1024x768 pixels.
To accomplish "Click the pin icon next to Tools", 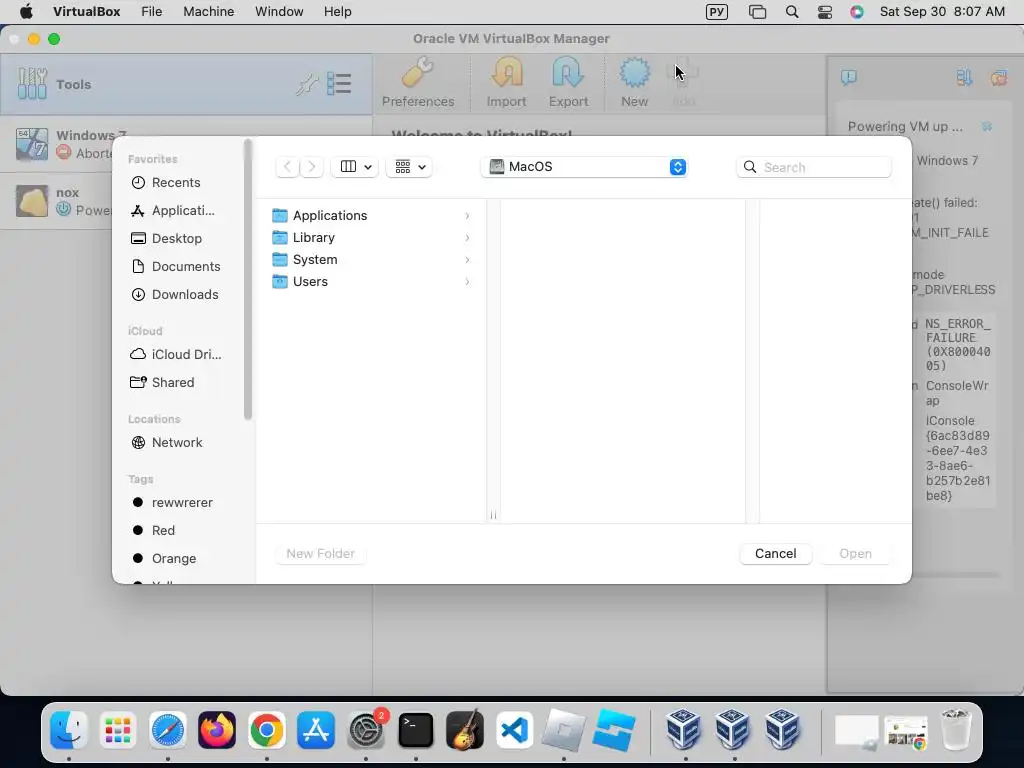I will (x=306, y=84).
